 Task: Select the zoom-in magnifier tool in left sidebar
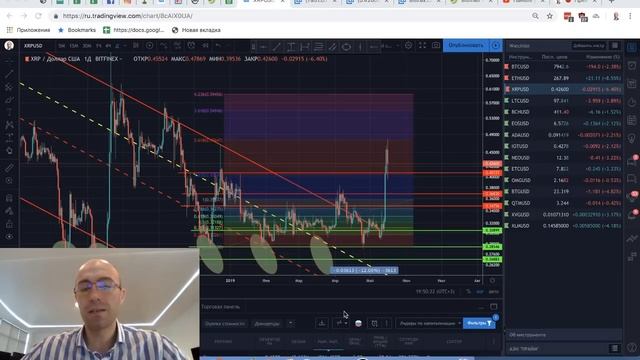(x=9, y=180)
